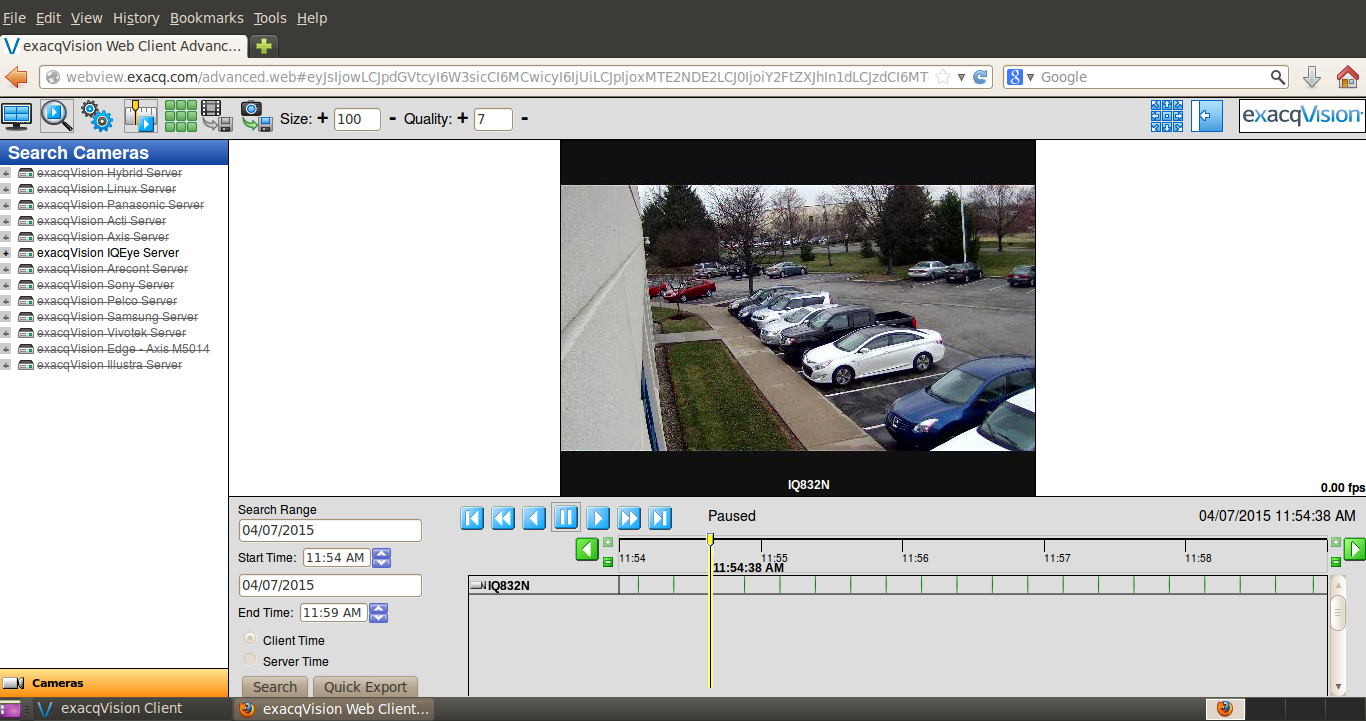Open the Bookmarks menu
The image size is (1366, 721).
coord(207,18)
